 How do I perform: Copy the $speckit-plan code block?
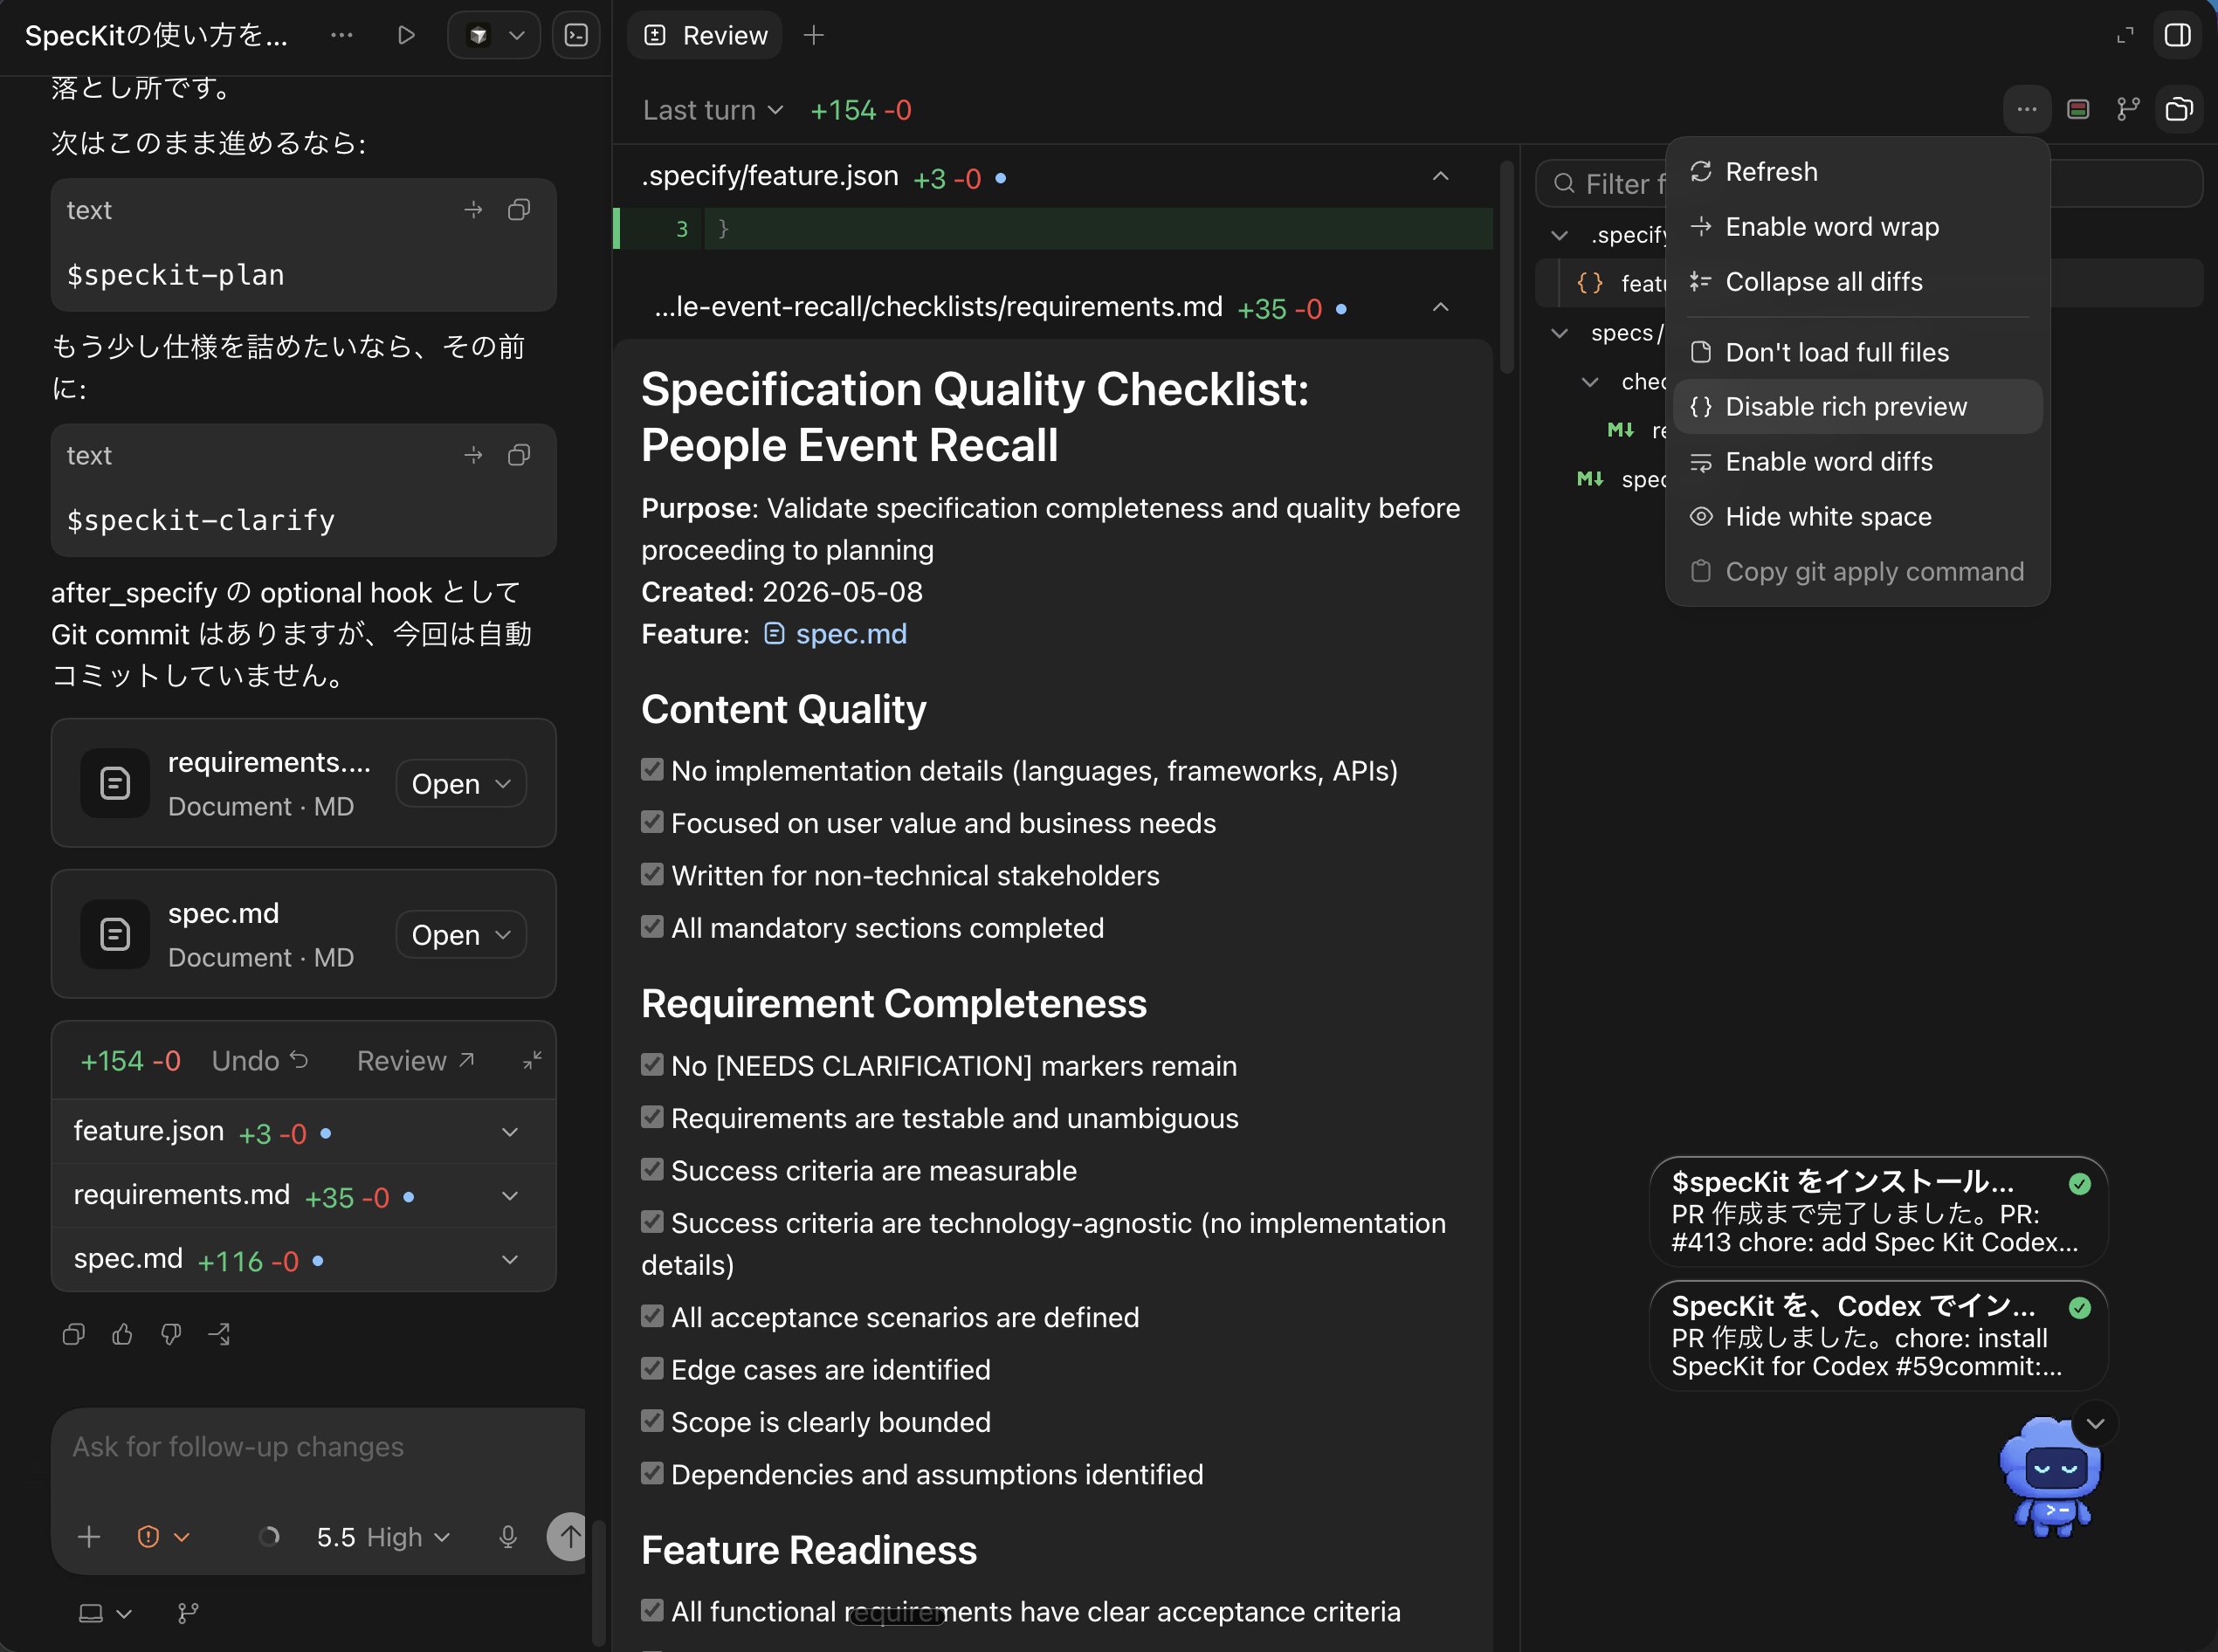pyautogui.click(x=519, y=210)
